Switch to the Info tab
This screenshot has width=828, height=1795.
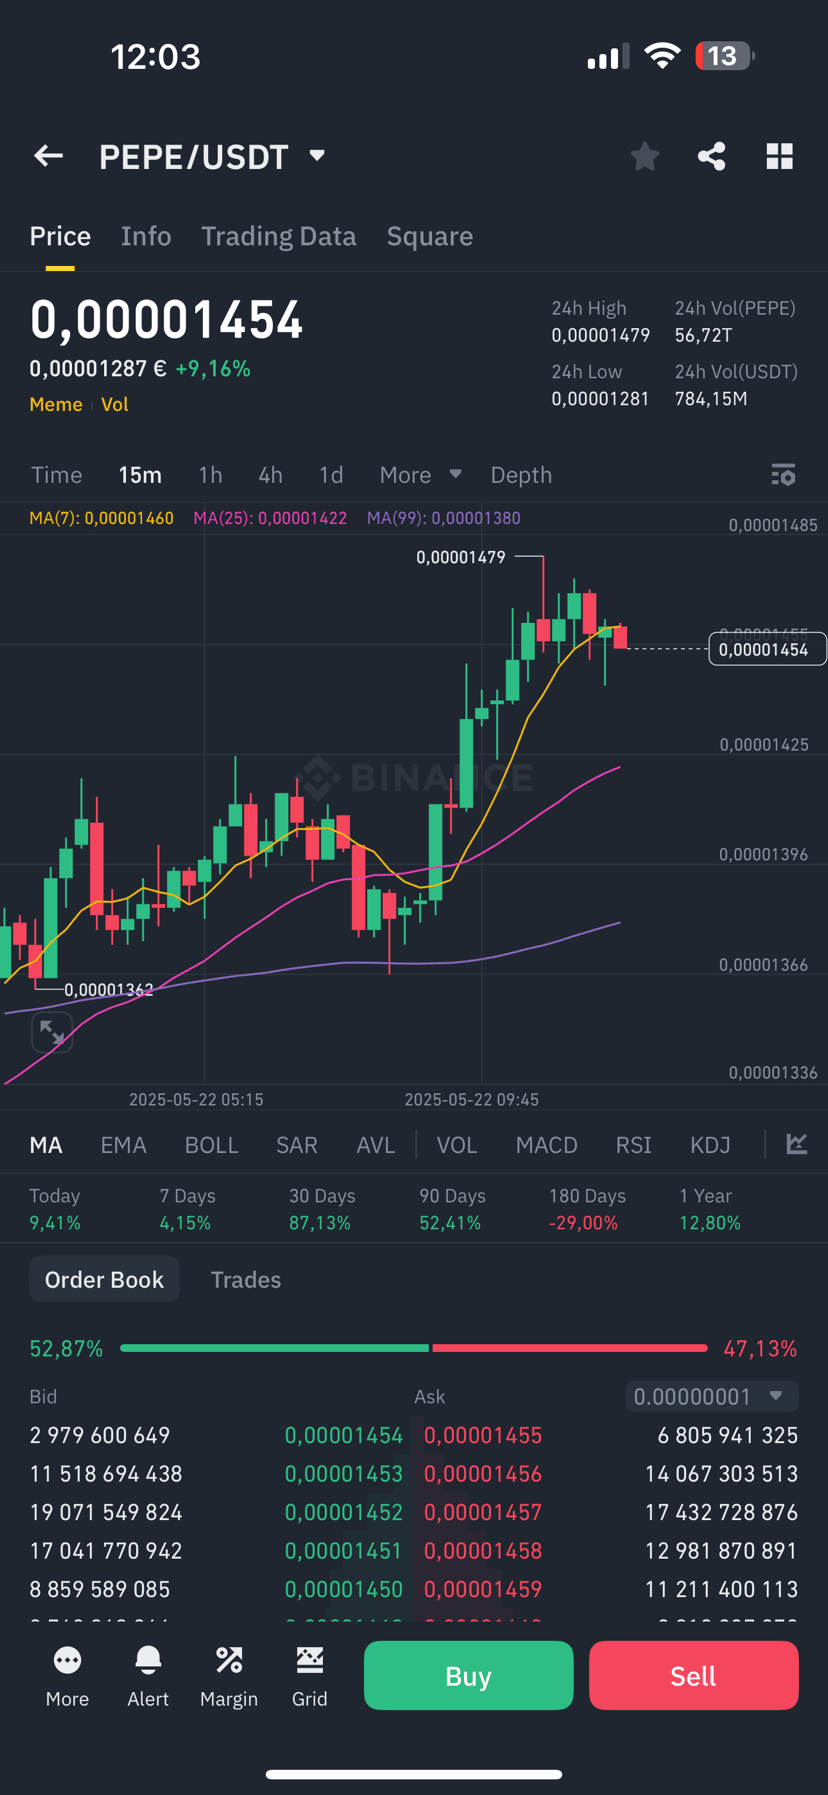(146, 236)
